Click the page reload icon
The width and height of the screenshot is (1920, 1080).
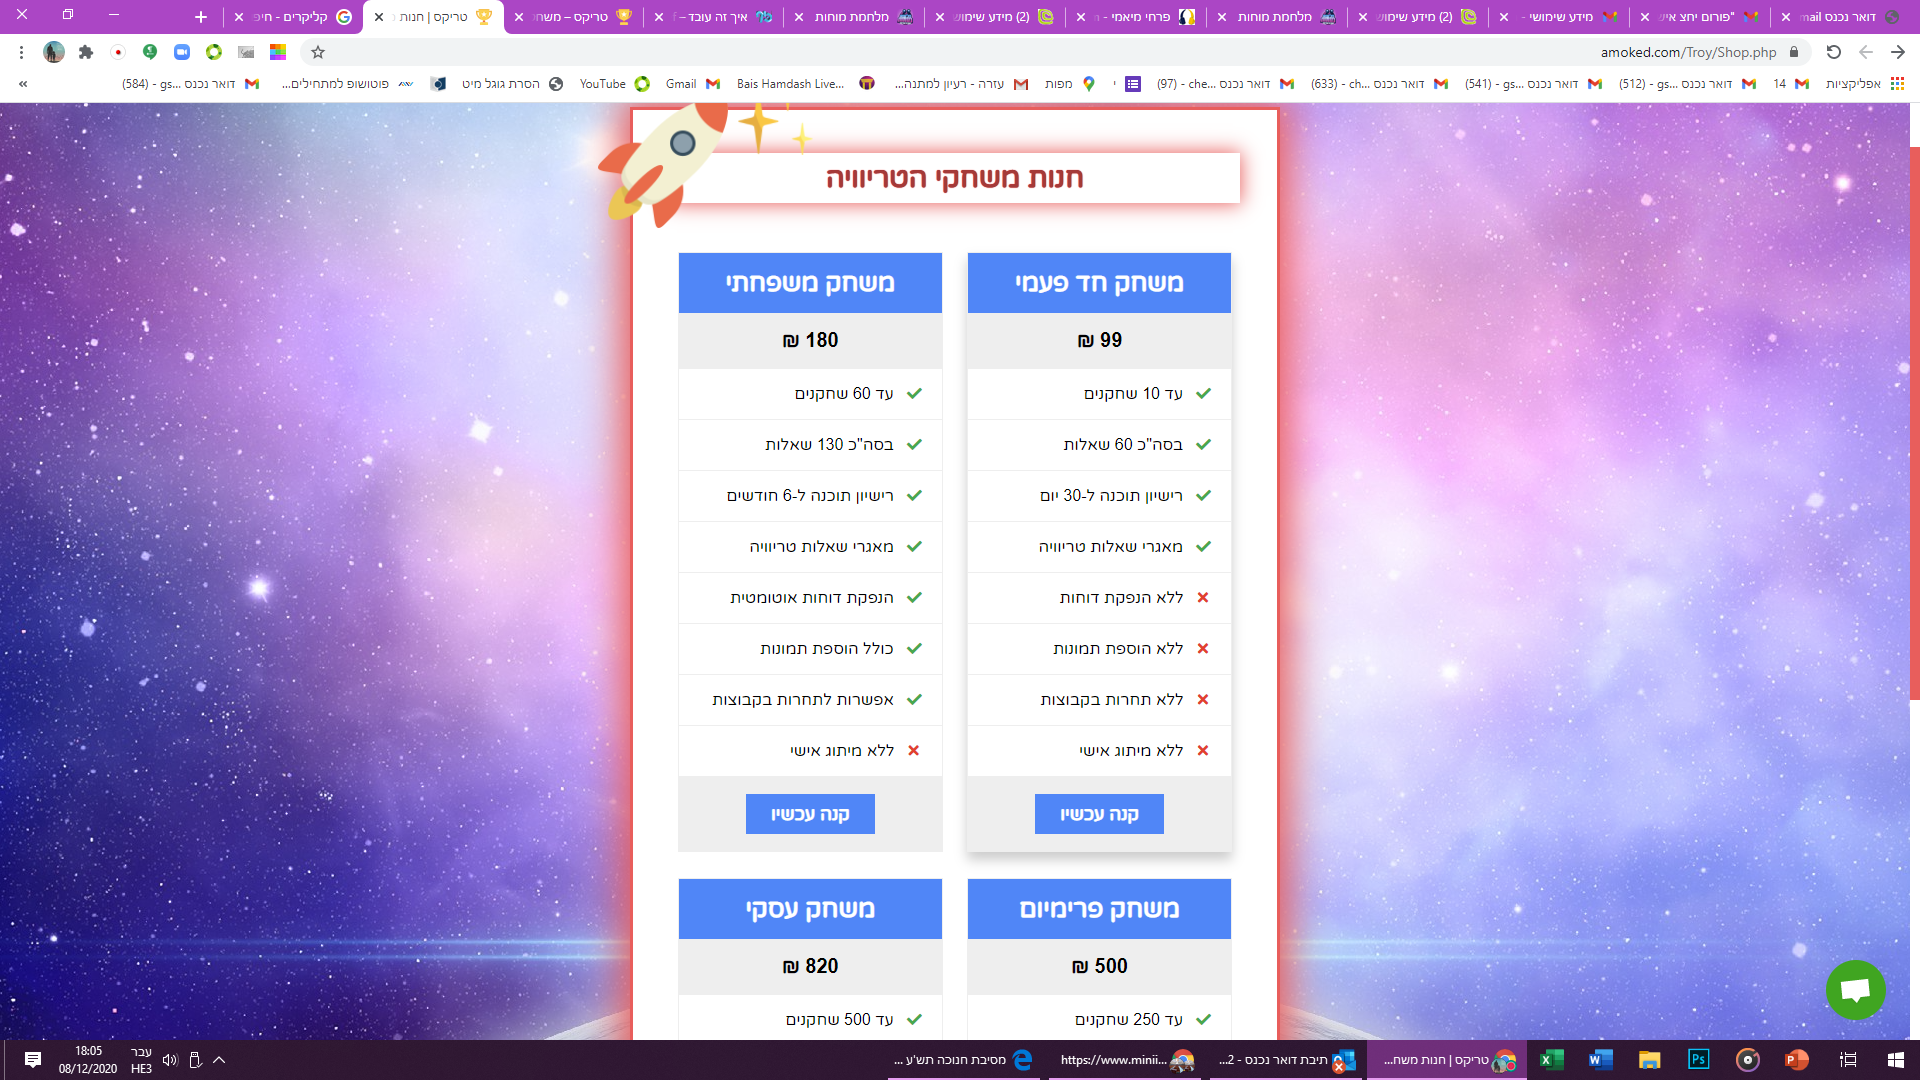pyautogui.click(x=1834, y=52)
